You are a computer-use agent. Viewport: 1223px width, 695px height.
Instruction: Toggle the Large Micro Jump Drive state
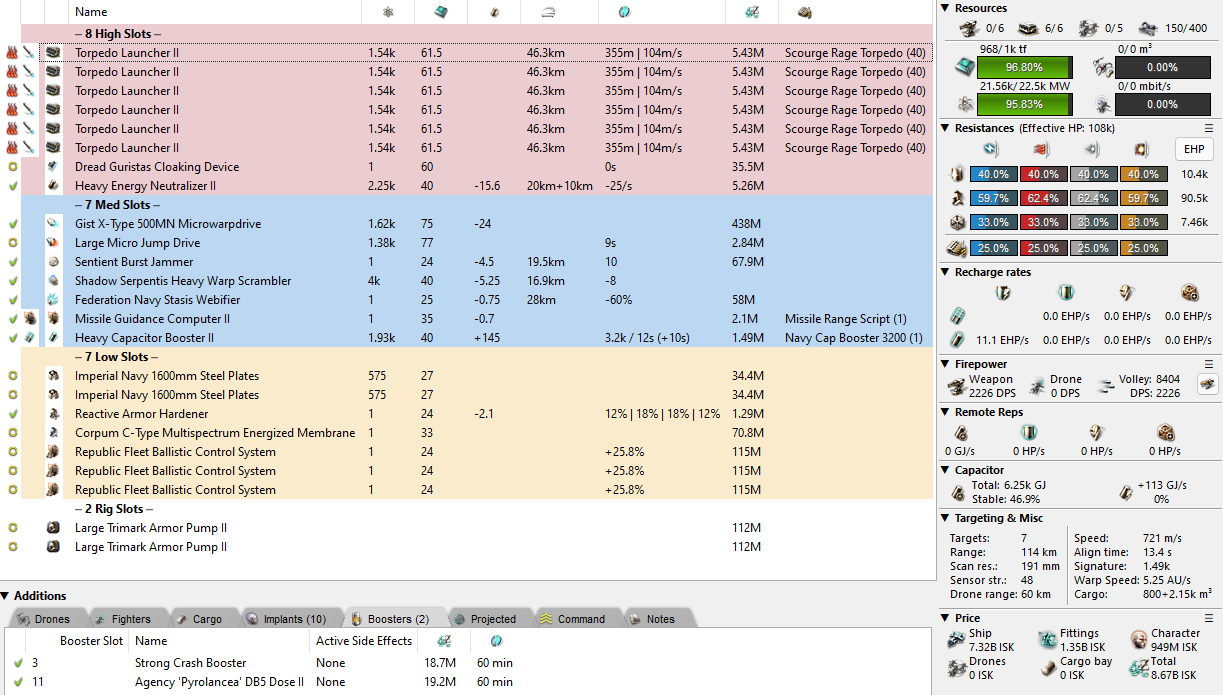click(13, 243)
